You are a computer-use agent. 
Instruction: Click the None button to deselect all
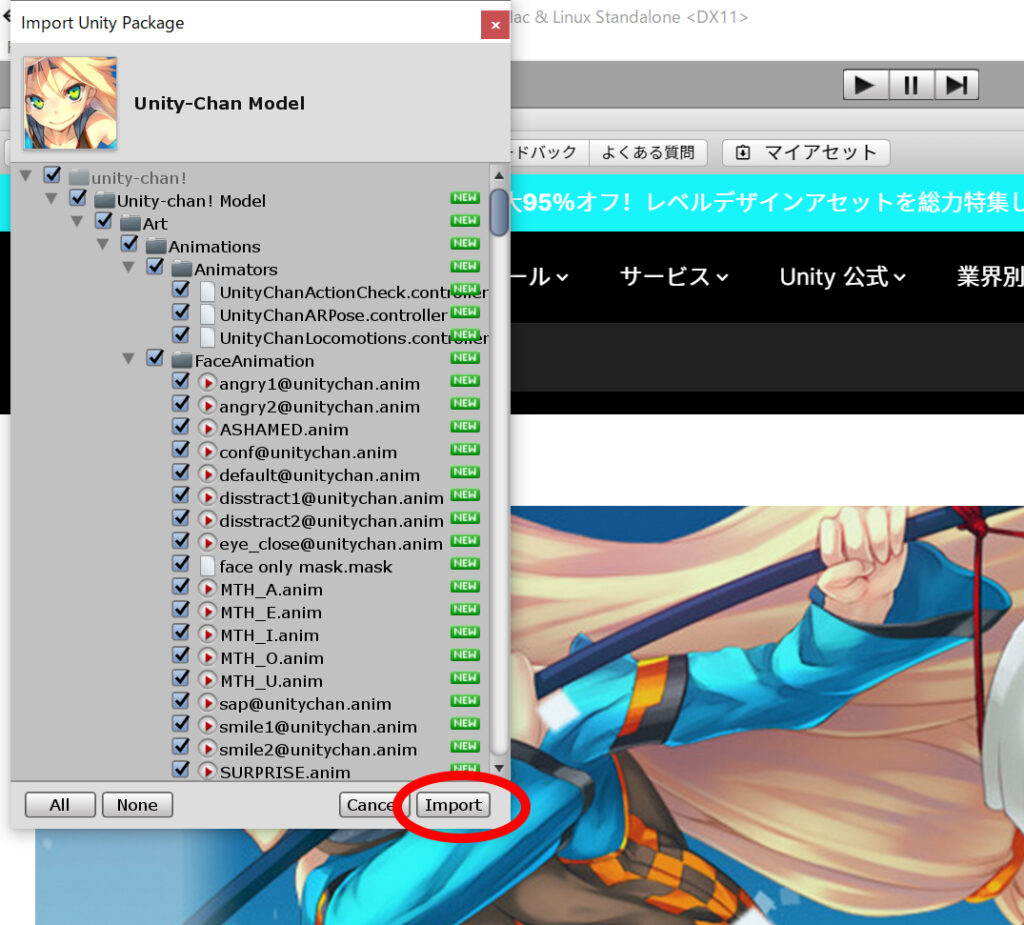137,805
